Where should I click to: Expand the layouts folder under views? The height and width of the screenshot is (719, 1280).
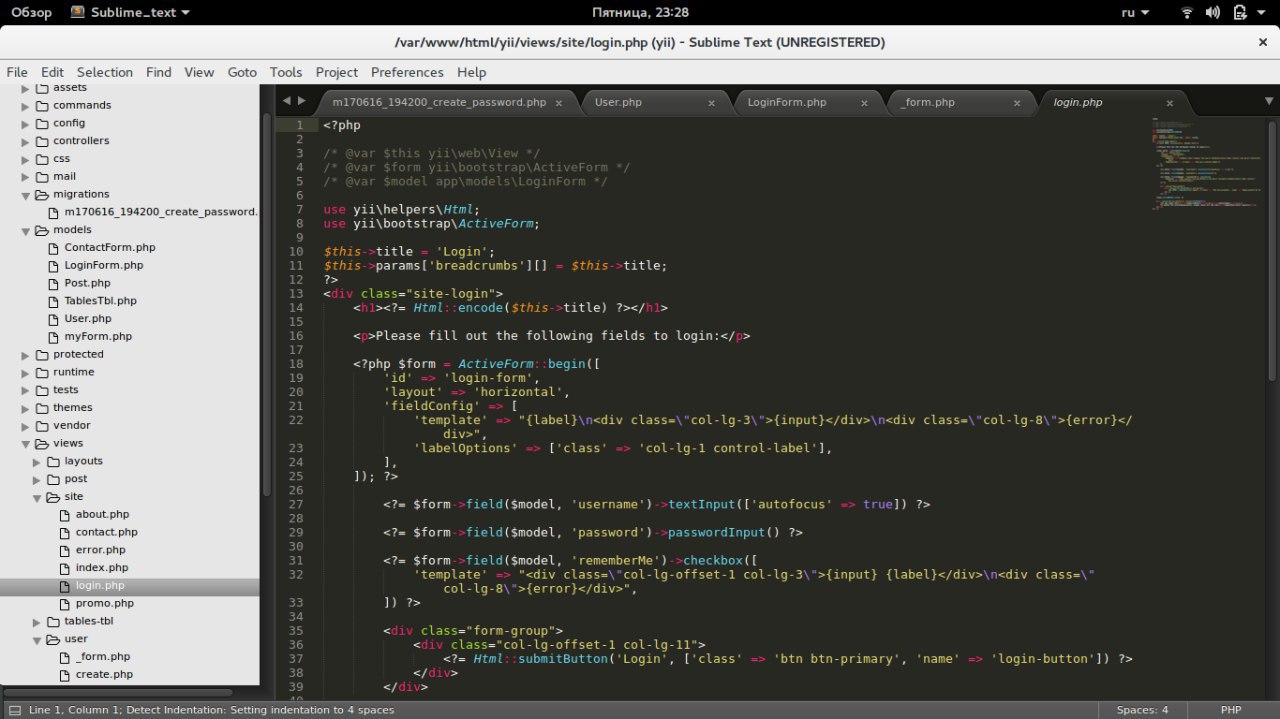pos(37,462)
